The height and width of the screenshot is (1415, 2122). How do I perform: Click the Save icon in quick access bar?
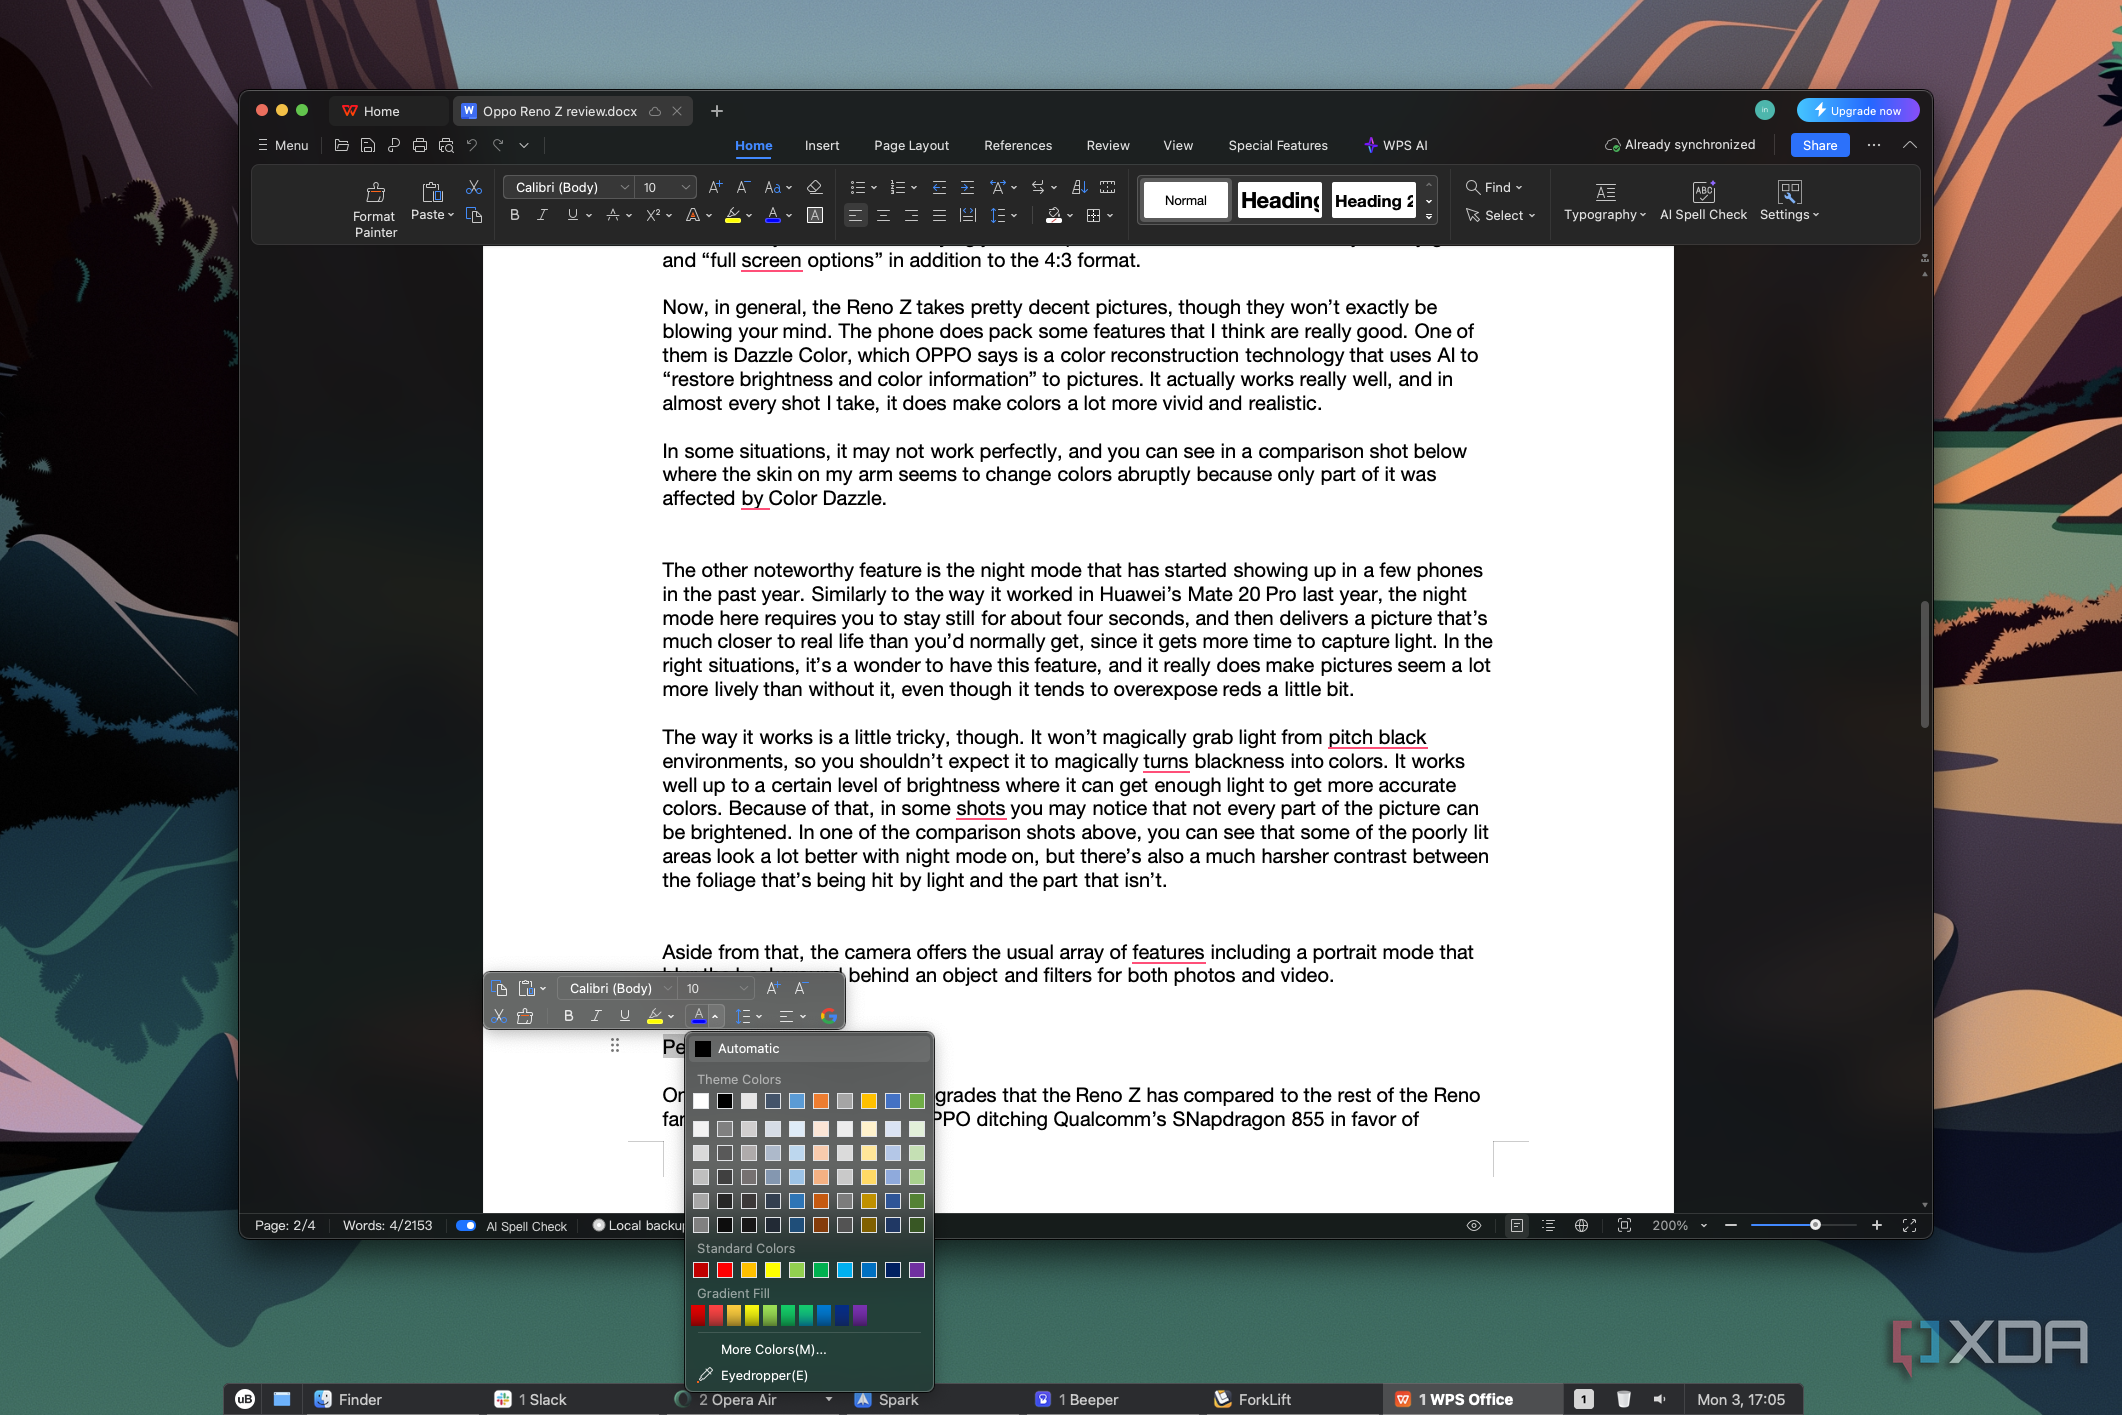pyautogui.click(x=368, y=145)
